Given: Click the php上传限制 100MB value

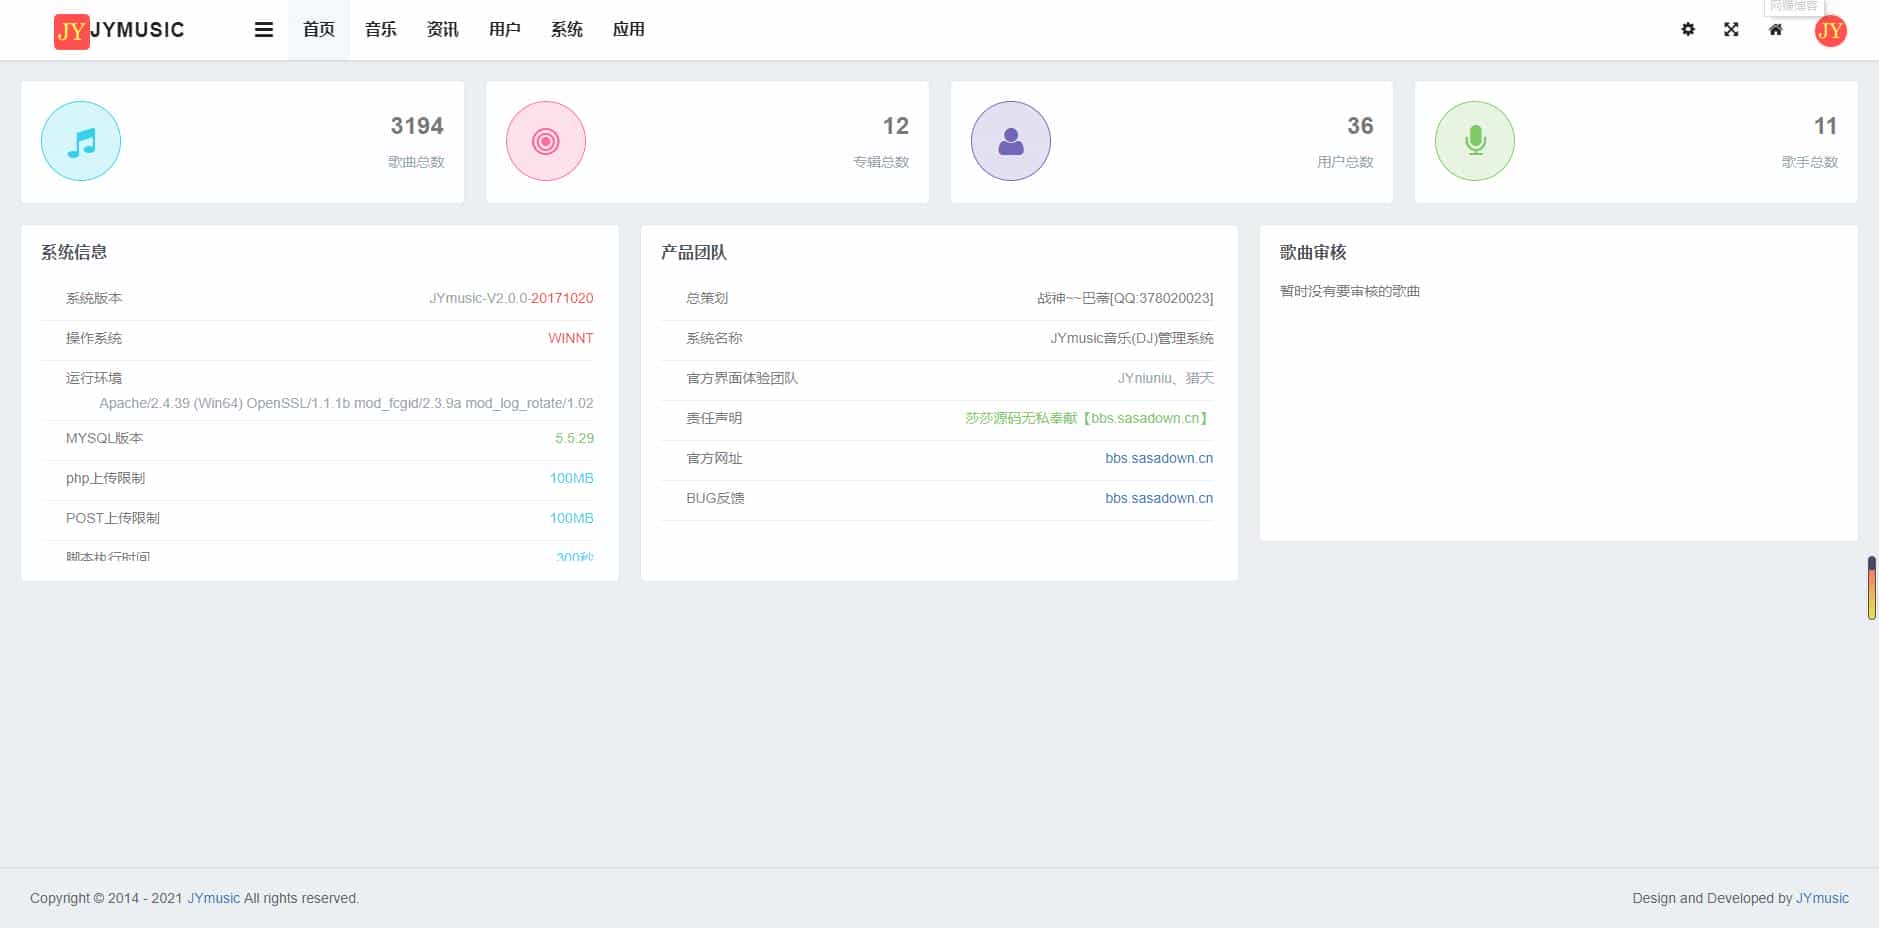Looking at the screenshot, I should click(x=571, y=478).
